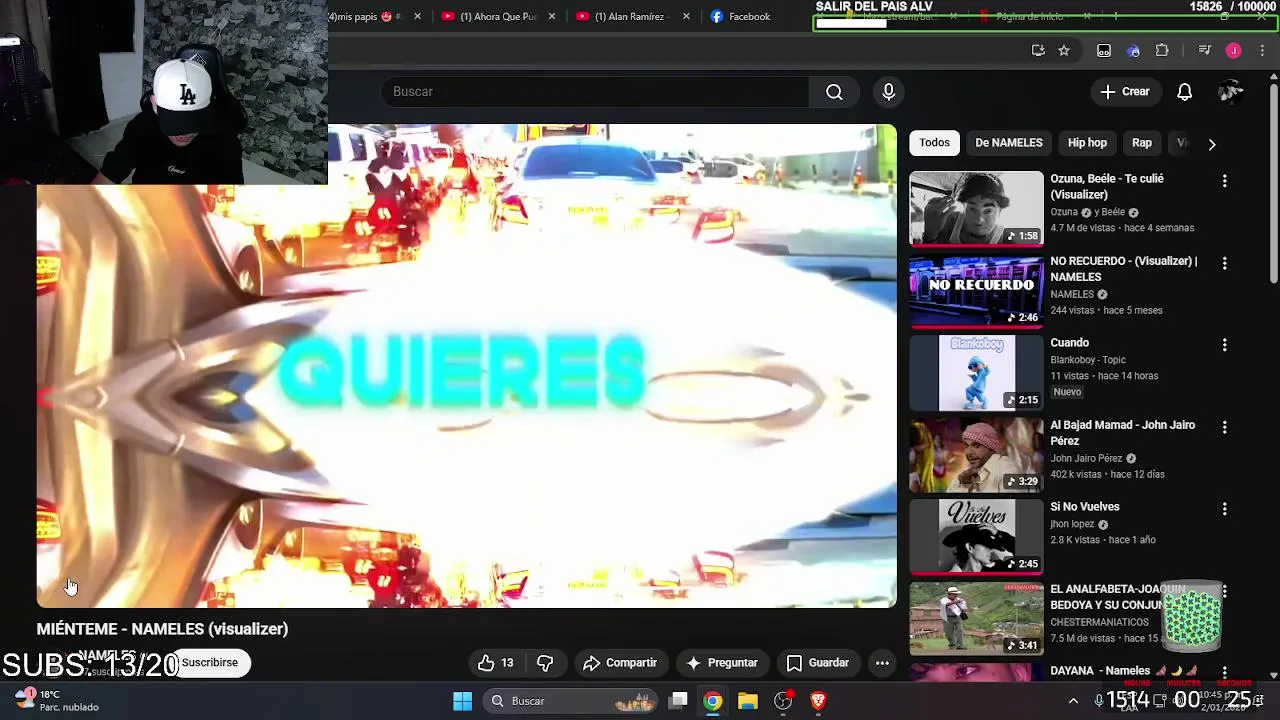Screen dimensions: 1280x720
Task: Click the John Jairo Pérez channel name
Action: [1086, 458]
